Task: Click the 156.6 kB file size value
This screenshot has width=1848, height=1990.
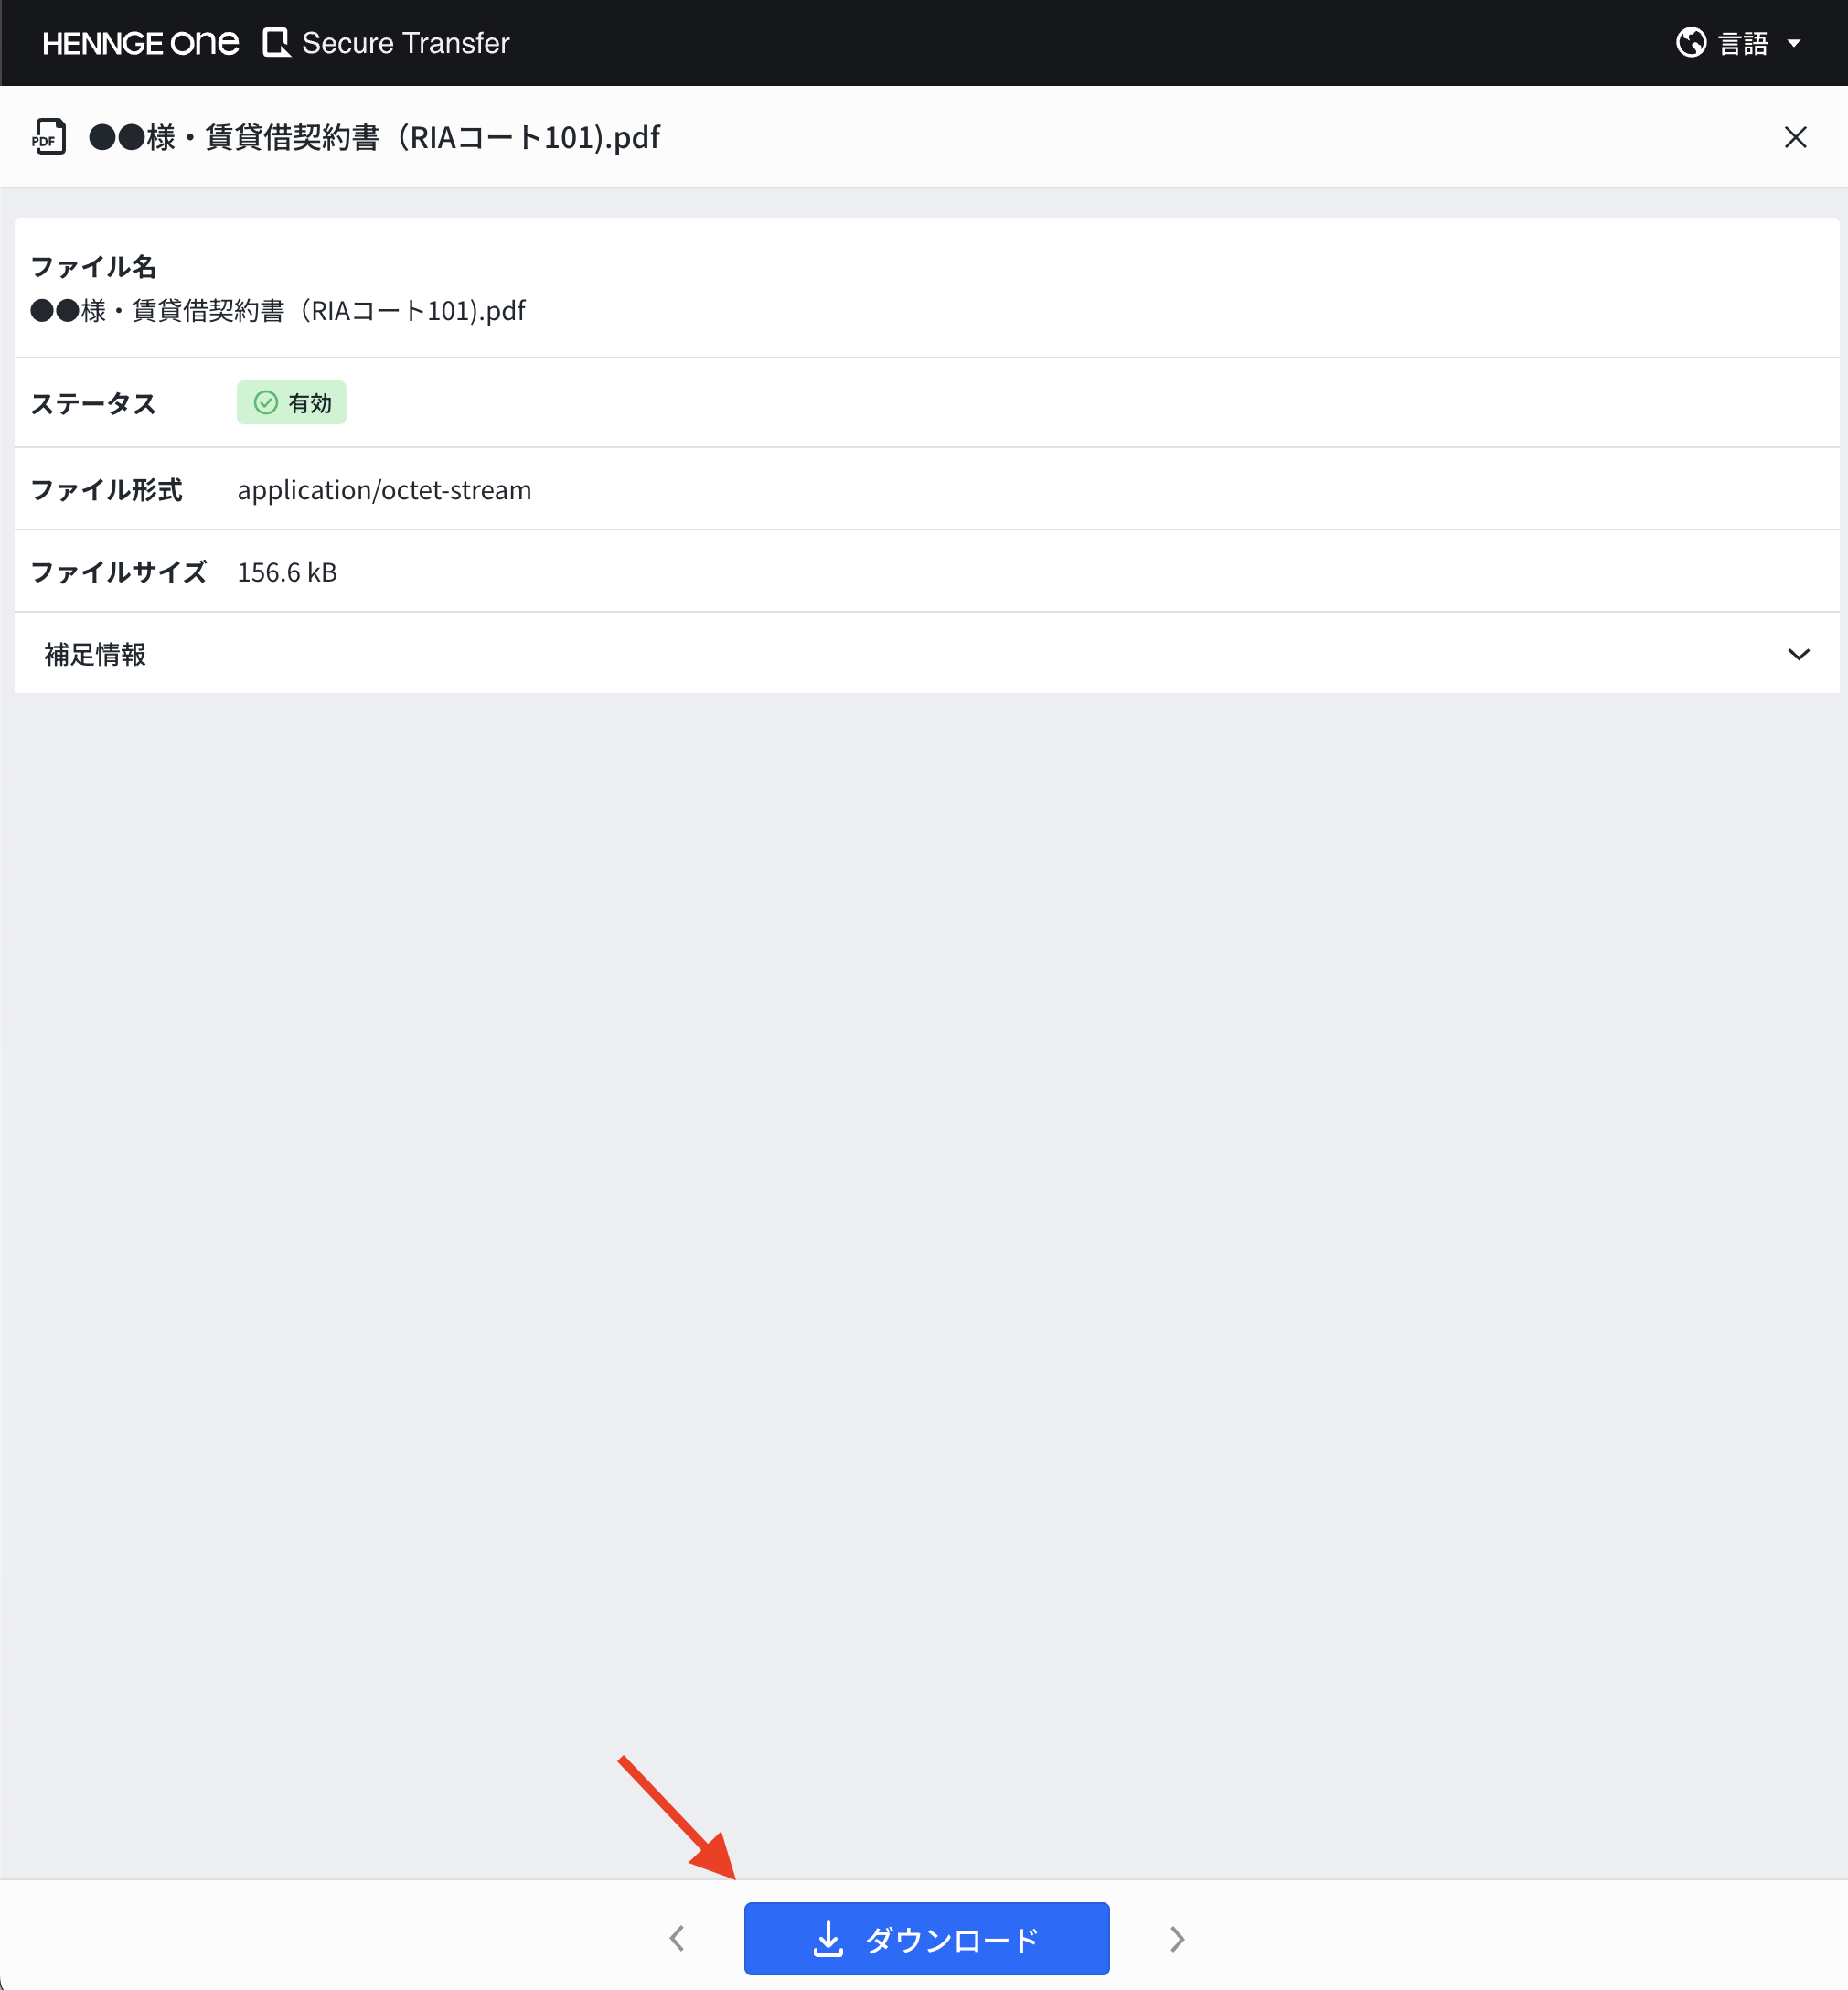Action: coord(287,572)
